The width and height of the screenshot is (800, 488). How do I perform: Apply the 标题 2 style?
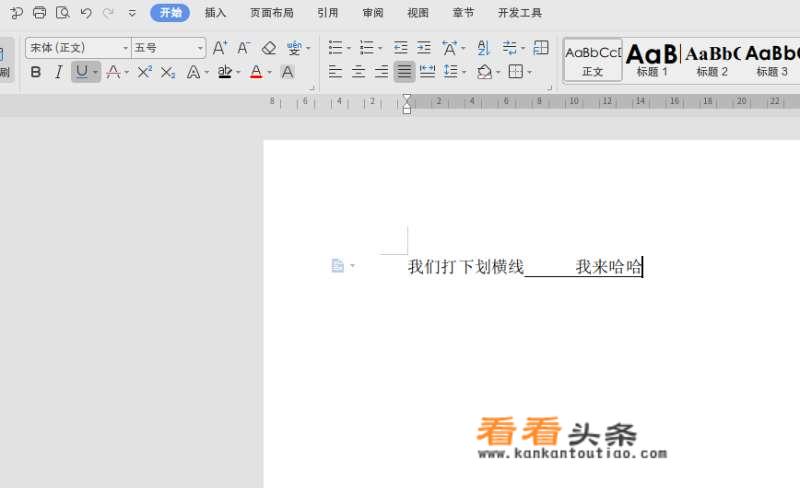pyautogui.click(x=712, y=60)
